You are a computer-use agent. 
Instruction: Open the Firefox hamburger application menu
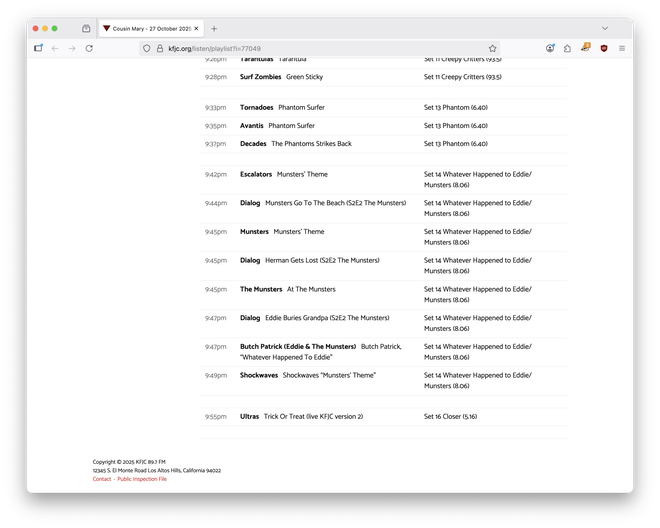pos(621,48)
